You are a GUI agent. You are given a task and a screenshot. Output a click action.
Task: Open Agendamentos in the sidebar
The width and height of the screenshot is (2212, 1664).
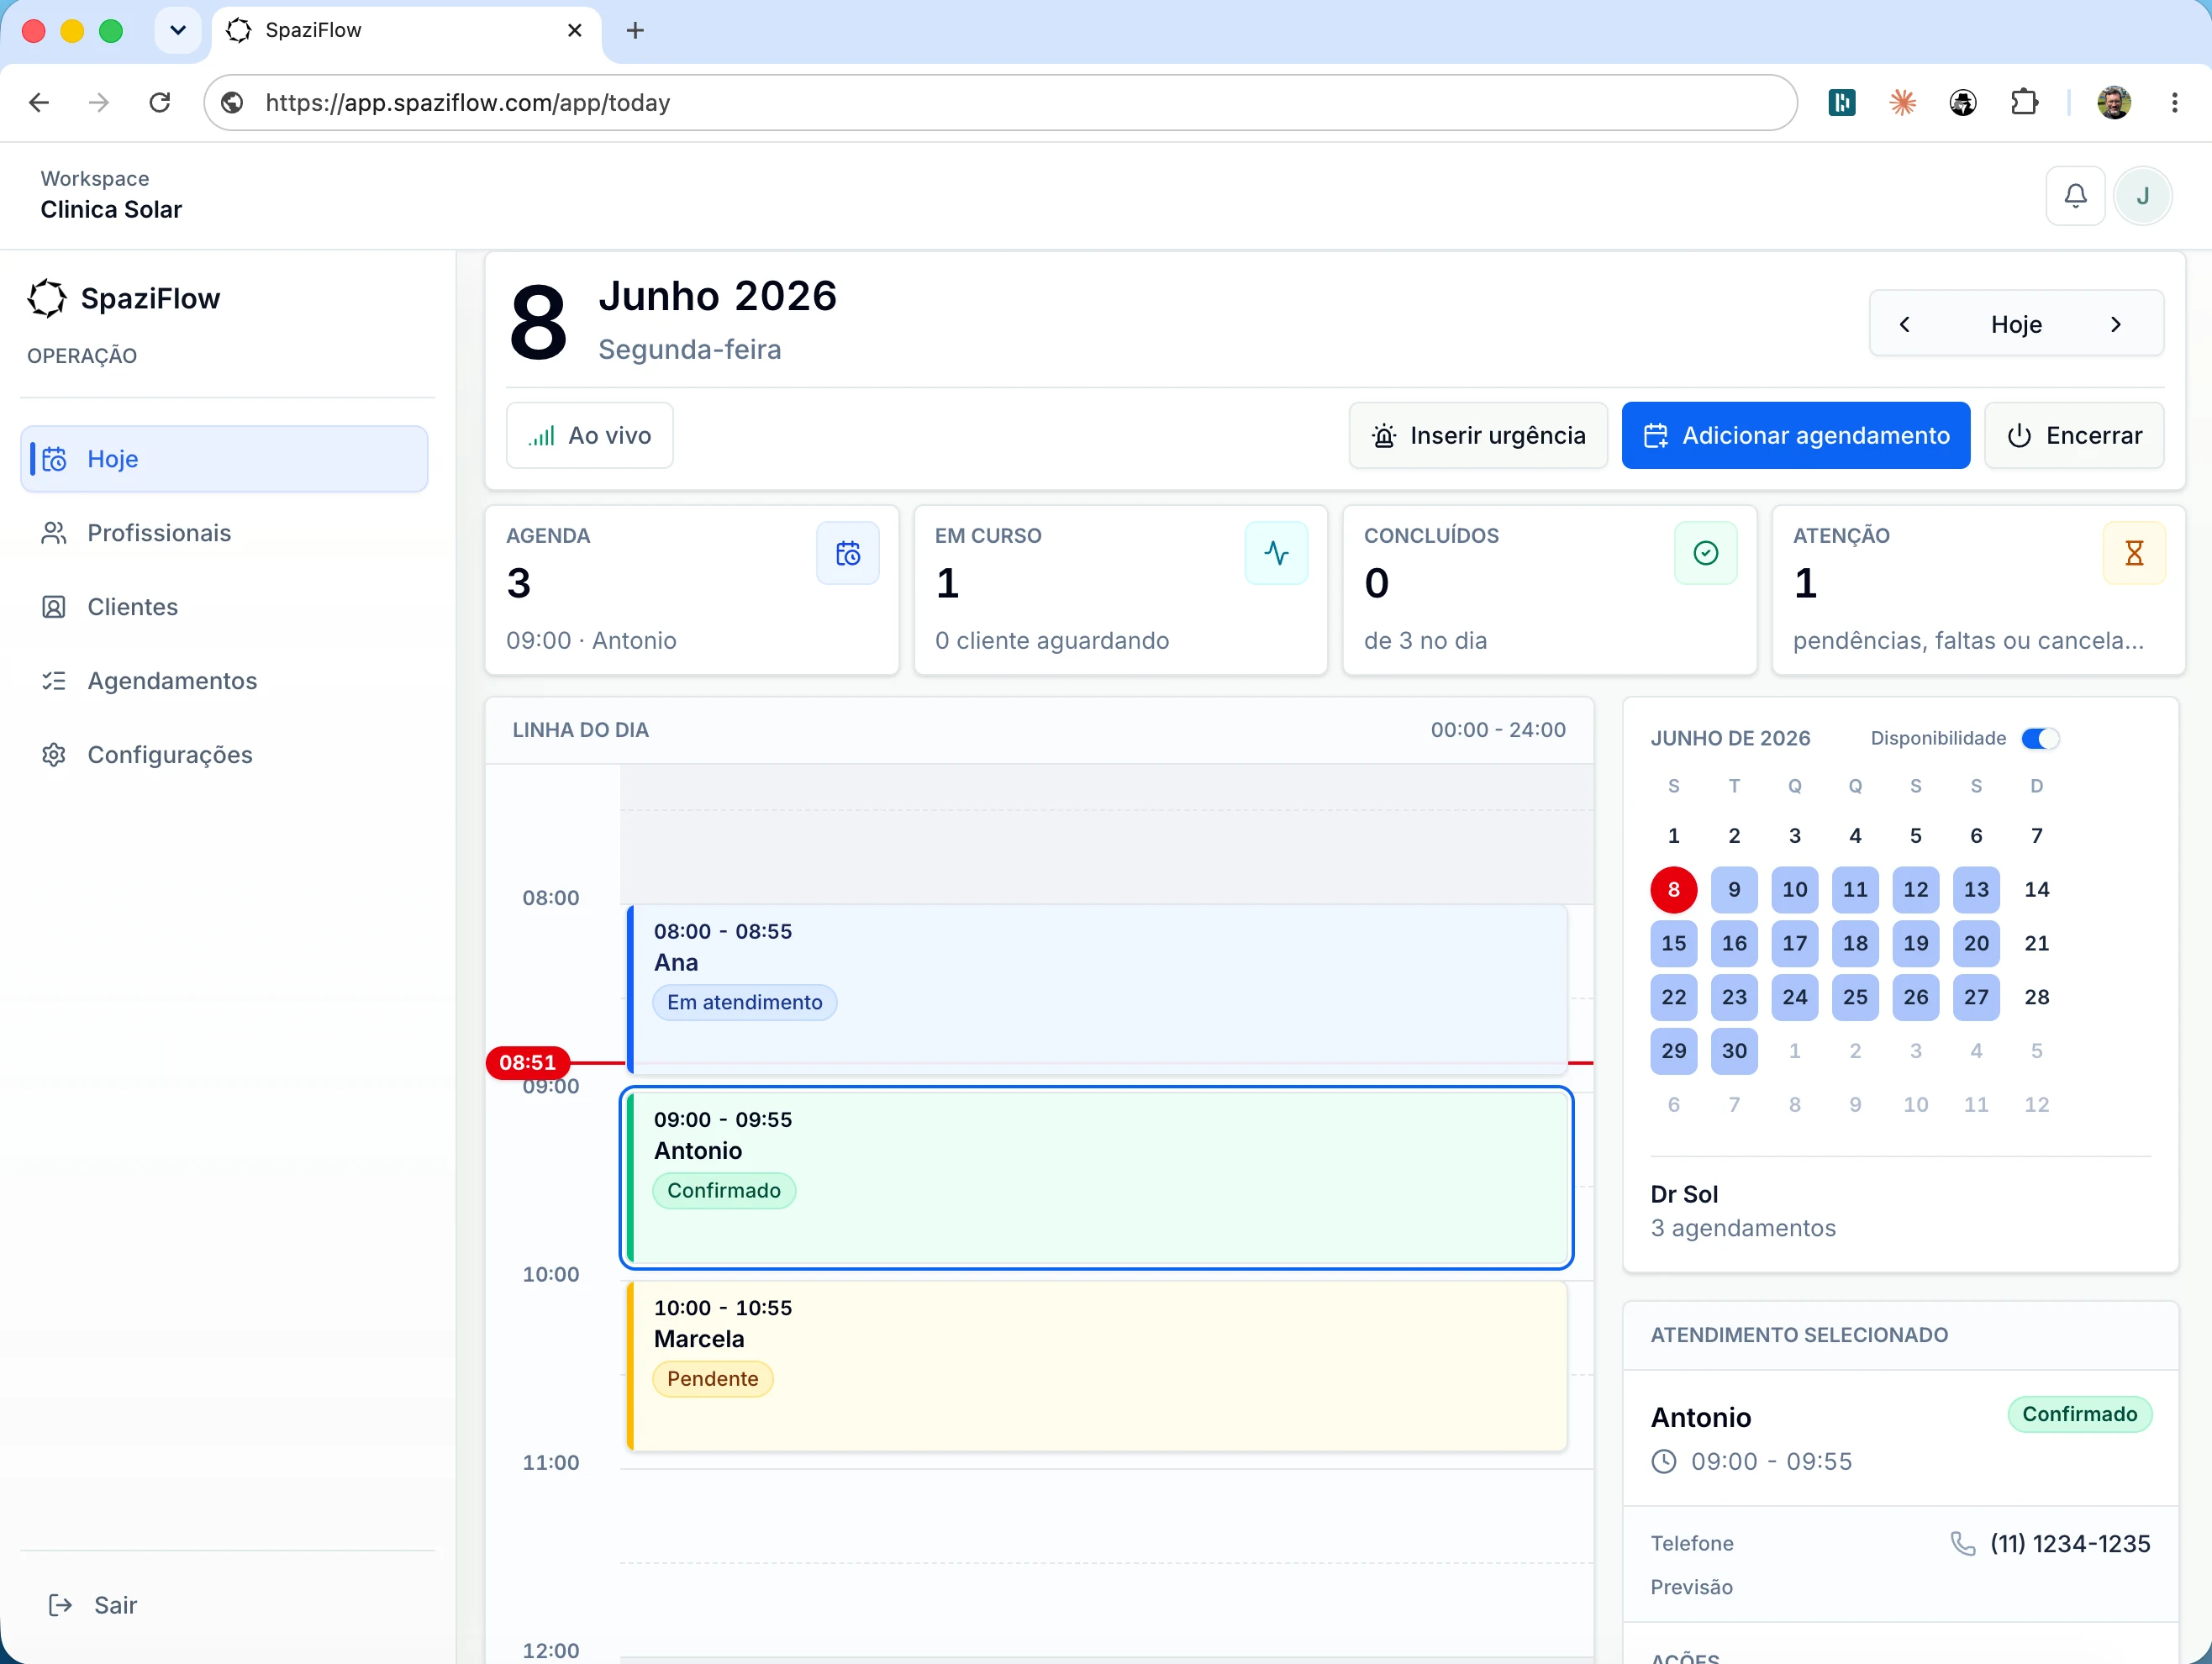224,681
